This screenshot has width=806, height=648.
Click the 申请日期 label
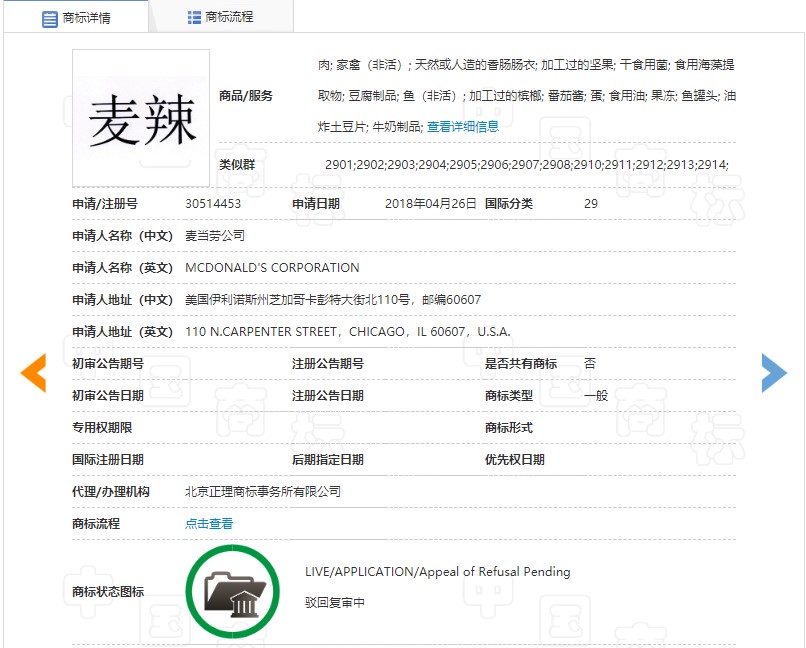click(x=316, y=203)
